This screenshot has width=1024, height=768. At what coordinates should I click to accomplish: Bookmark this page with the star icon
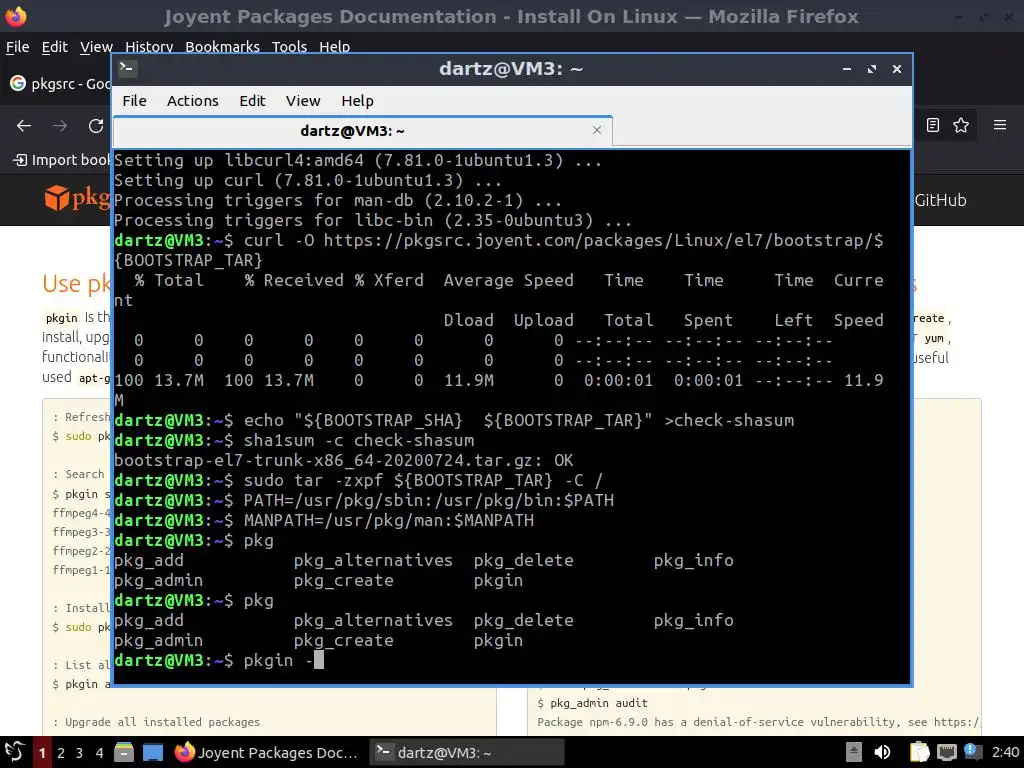961,125
